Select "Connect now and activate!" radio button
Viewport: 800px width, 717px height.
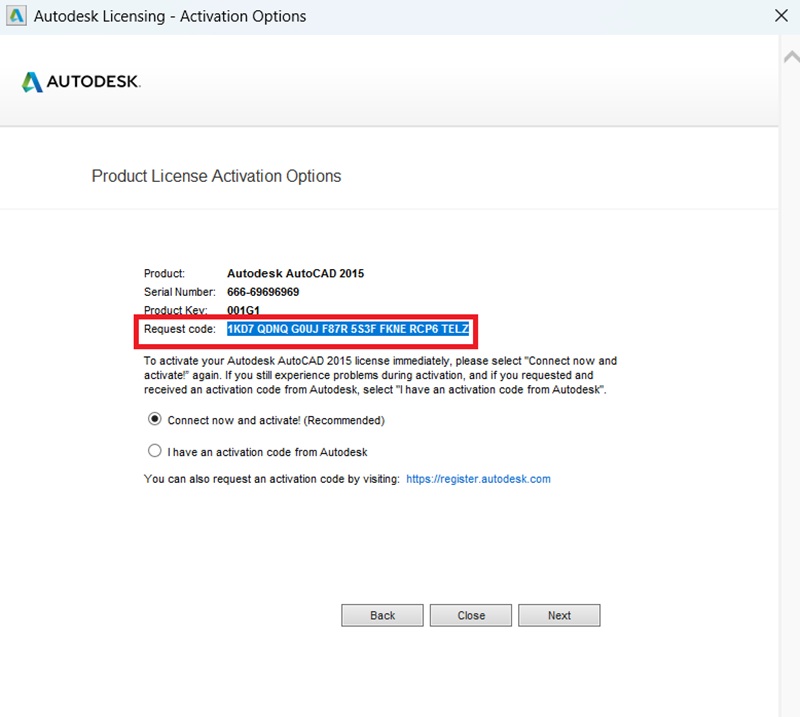[x=155, y=420]
